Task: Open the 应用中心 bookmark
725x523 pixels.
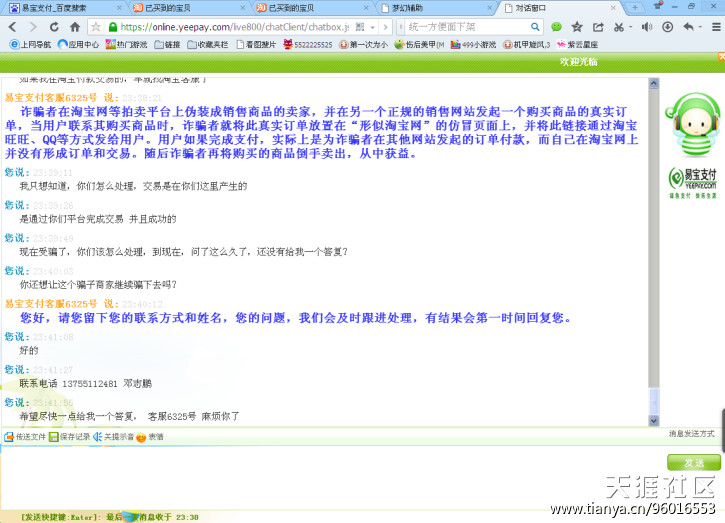Action: pyautogui.click(x=79, y=44)
